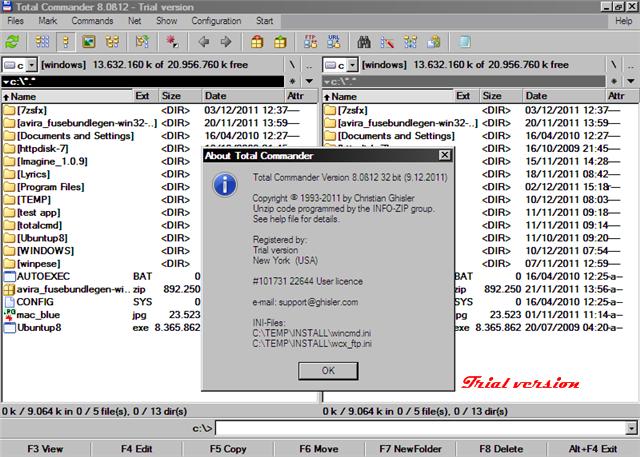The width and height of the screenshot is (640, 457).
Task: Close the About Total Commander dialog
Action: click(x=444, y=155)
